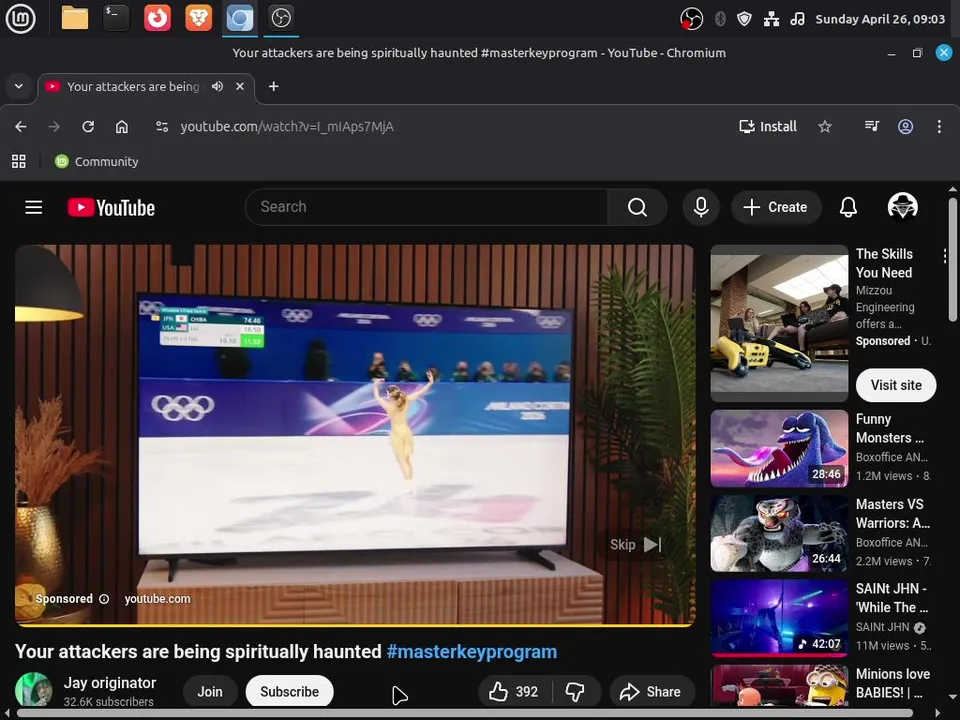Bookmark this page with the star
The image size is (960, 720).
point(825,127)
